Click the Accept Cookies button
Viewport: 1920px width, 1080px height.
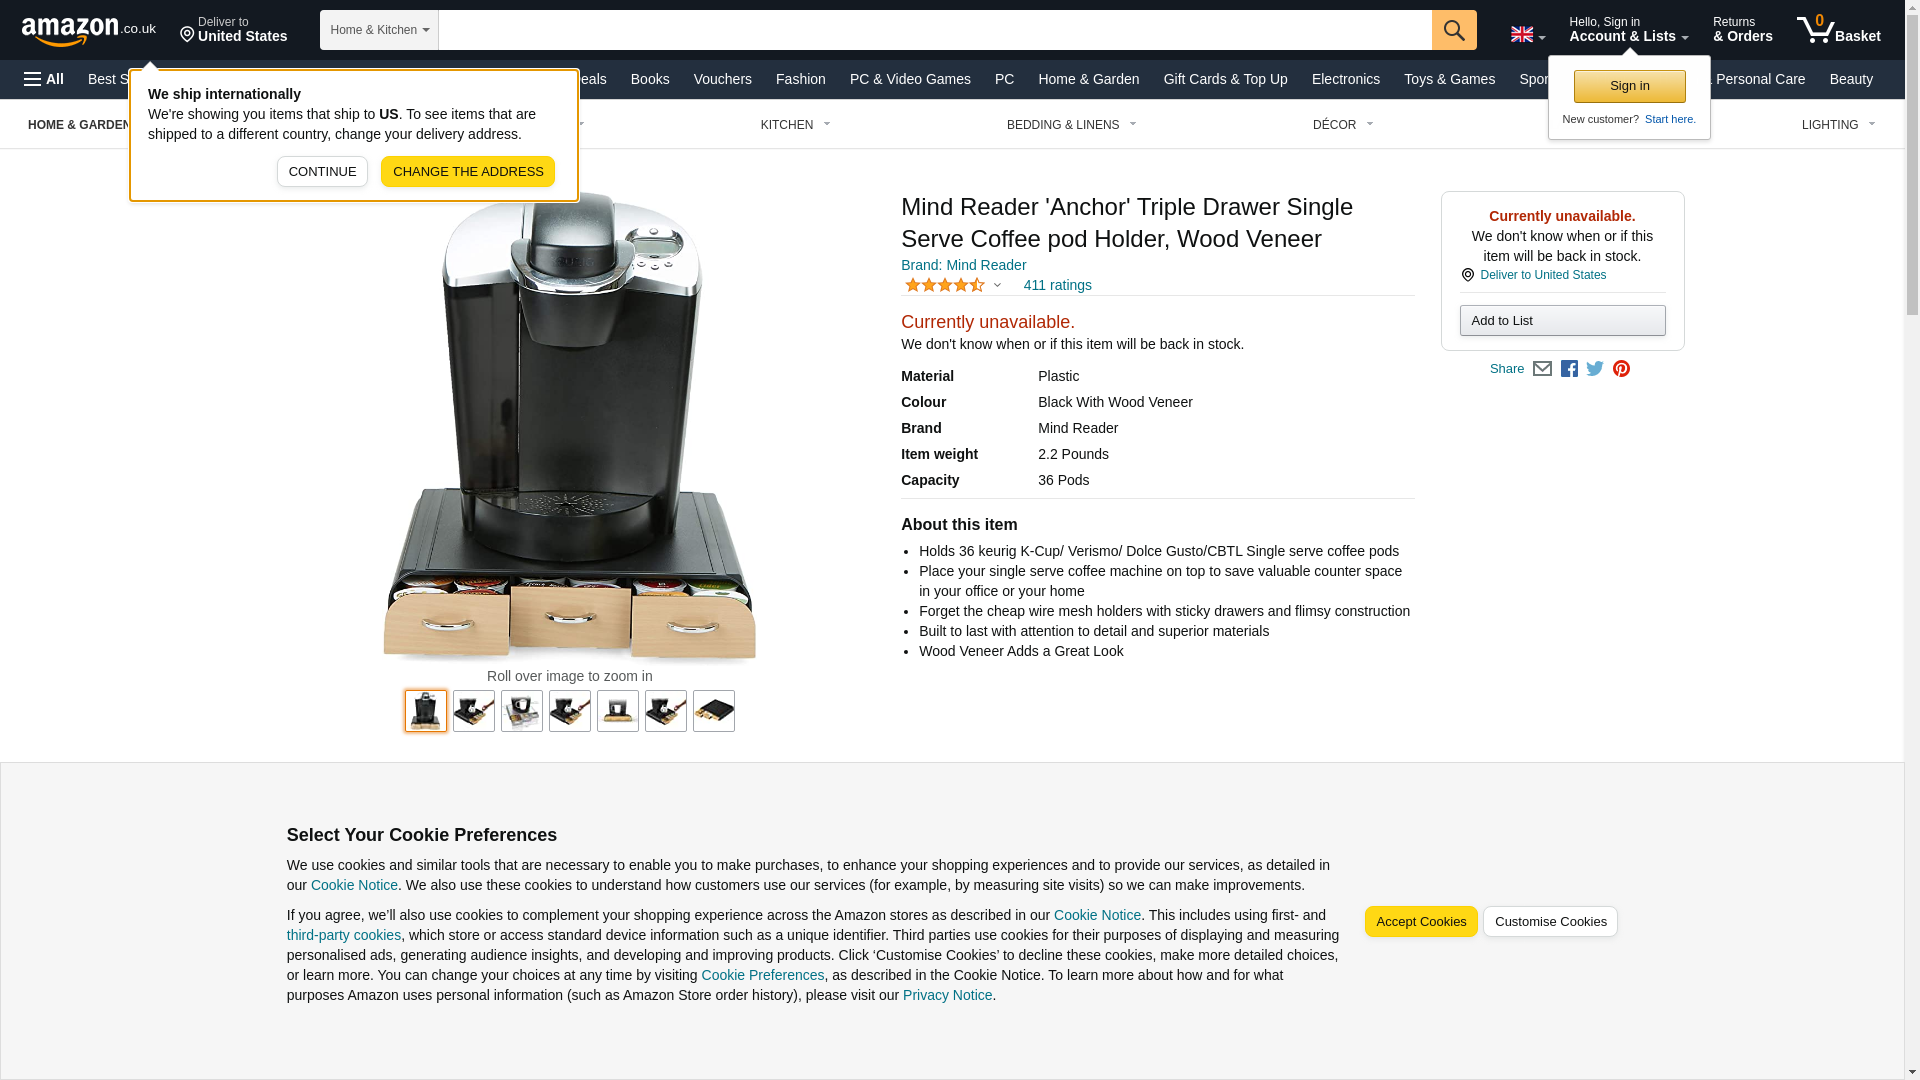click(x=1421, y=922)
